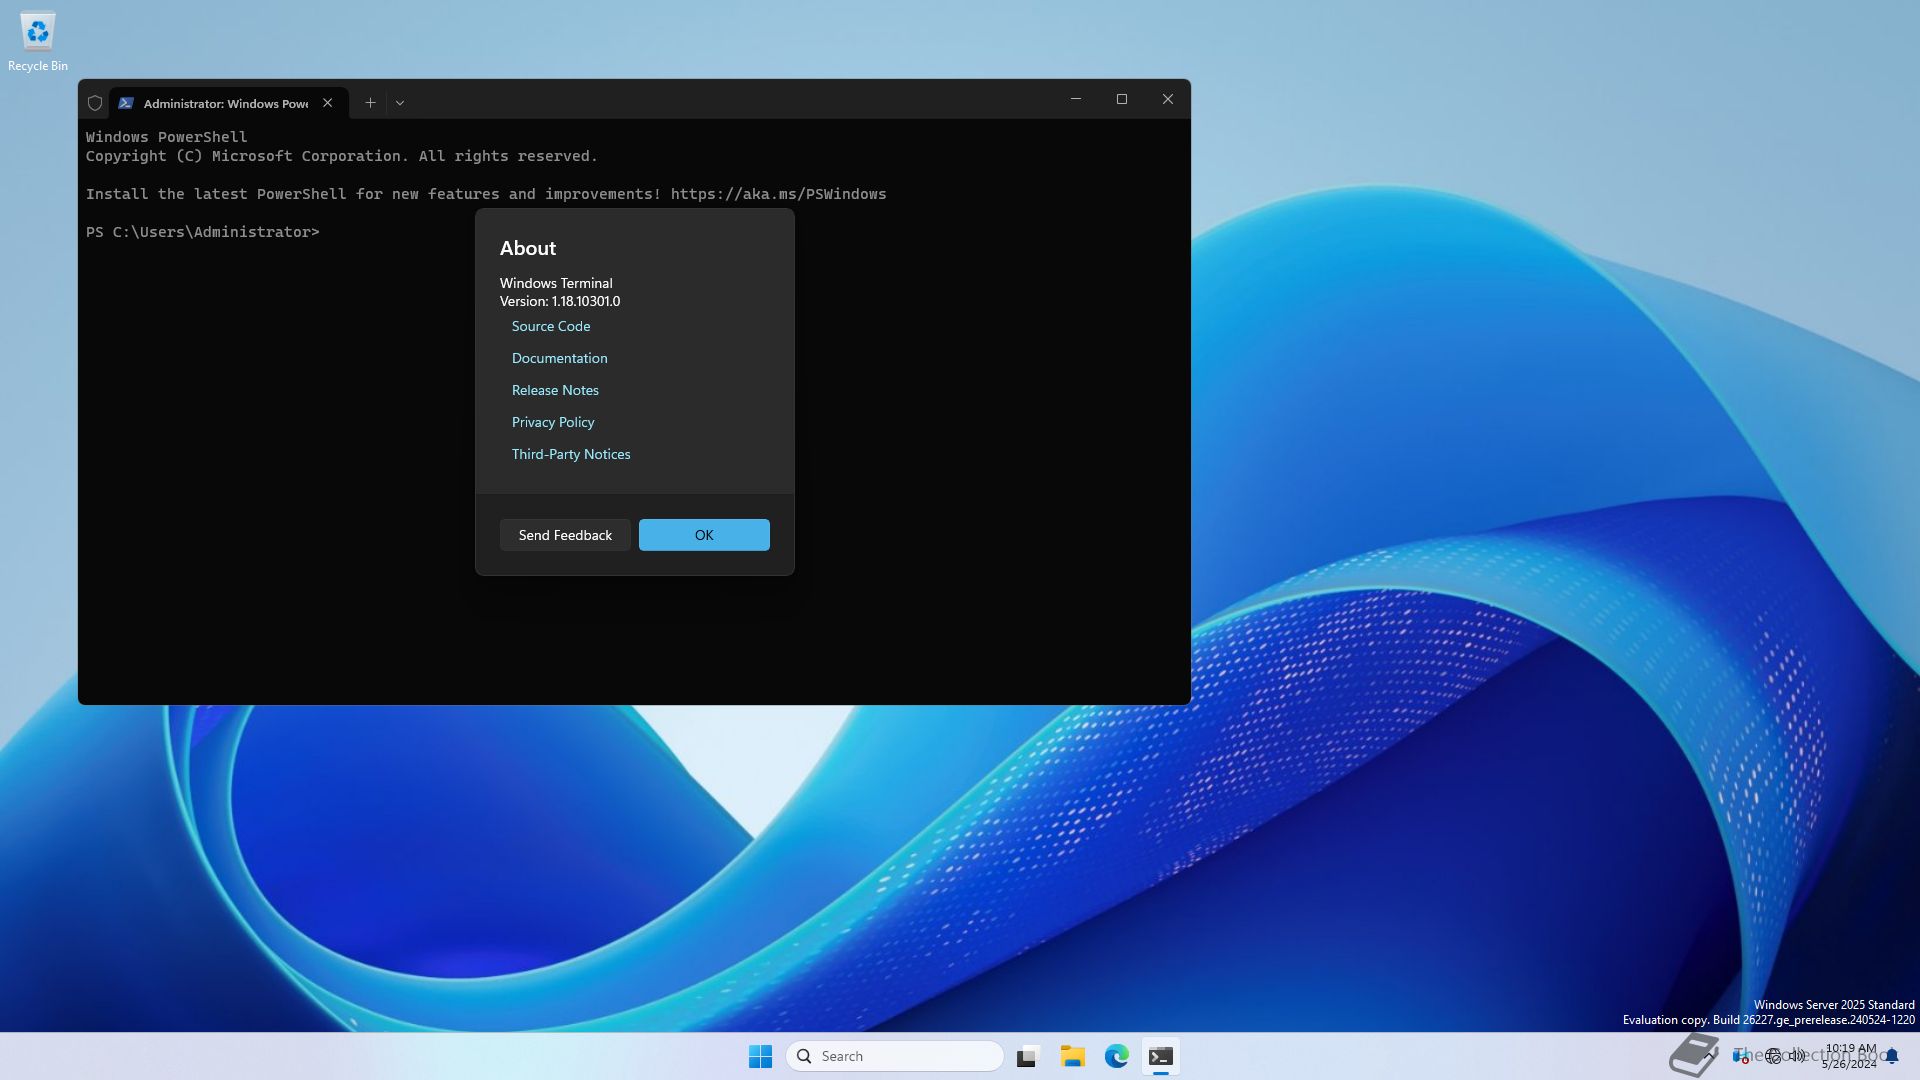Open Task View from the taskbar
1920x1080 pixels.
[x=1028, y=1056]
